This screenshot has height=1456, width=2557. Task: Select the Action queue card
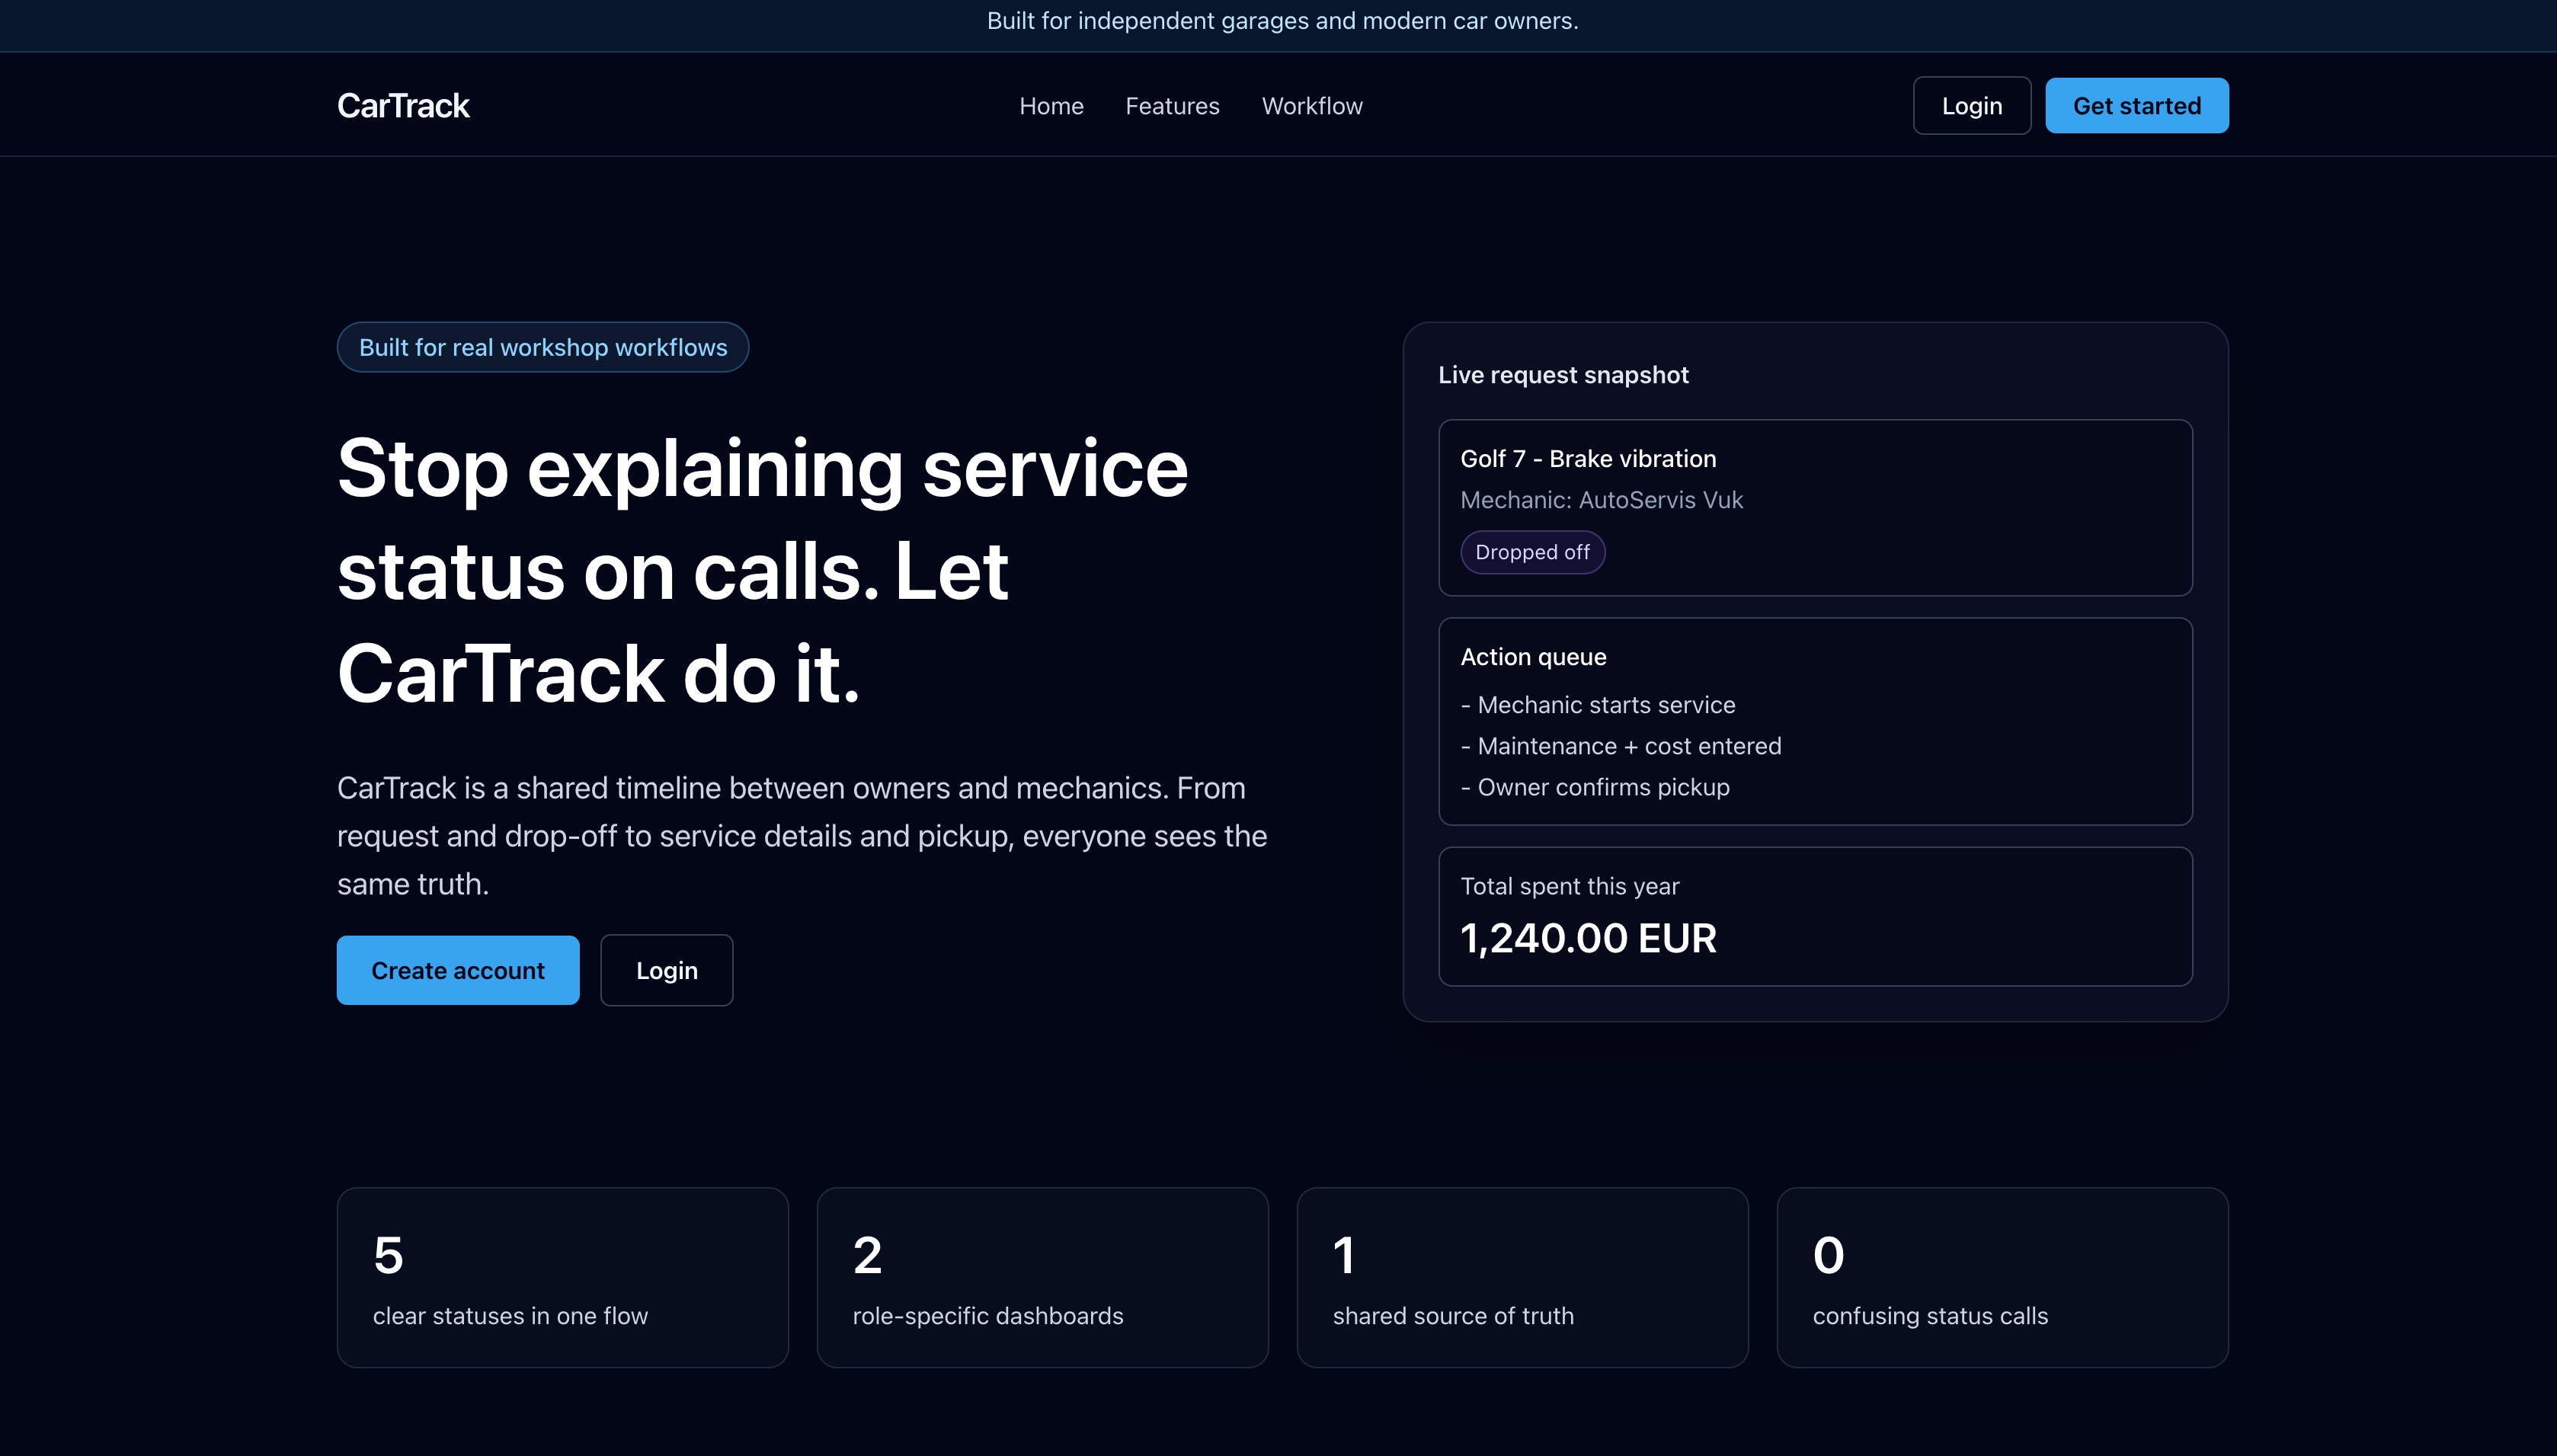pos(1815,722)
